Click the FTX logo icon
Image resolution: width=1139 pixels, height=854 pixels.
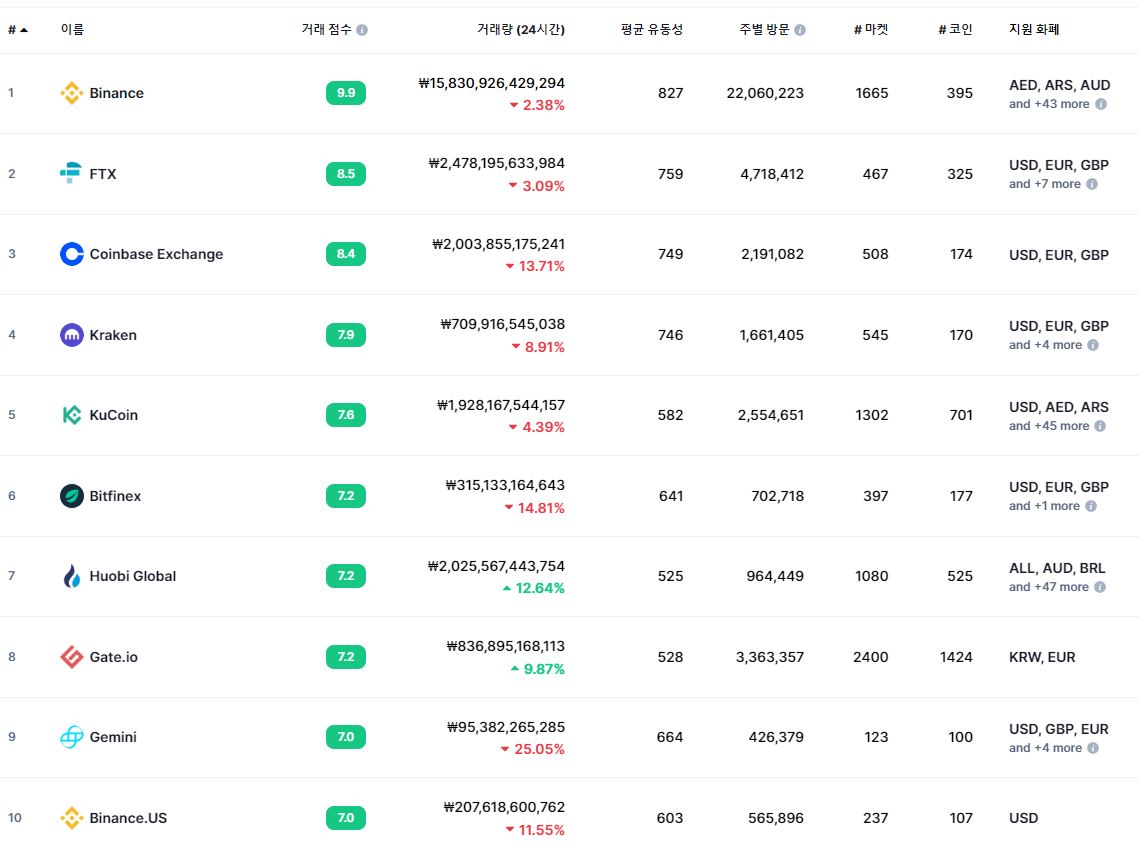71,174
